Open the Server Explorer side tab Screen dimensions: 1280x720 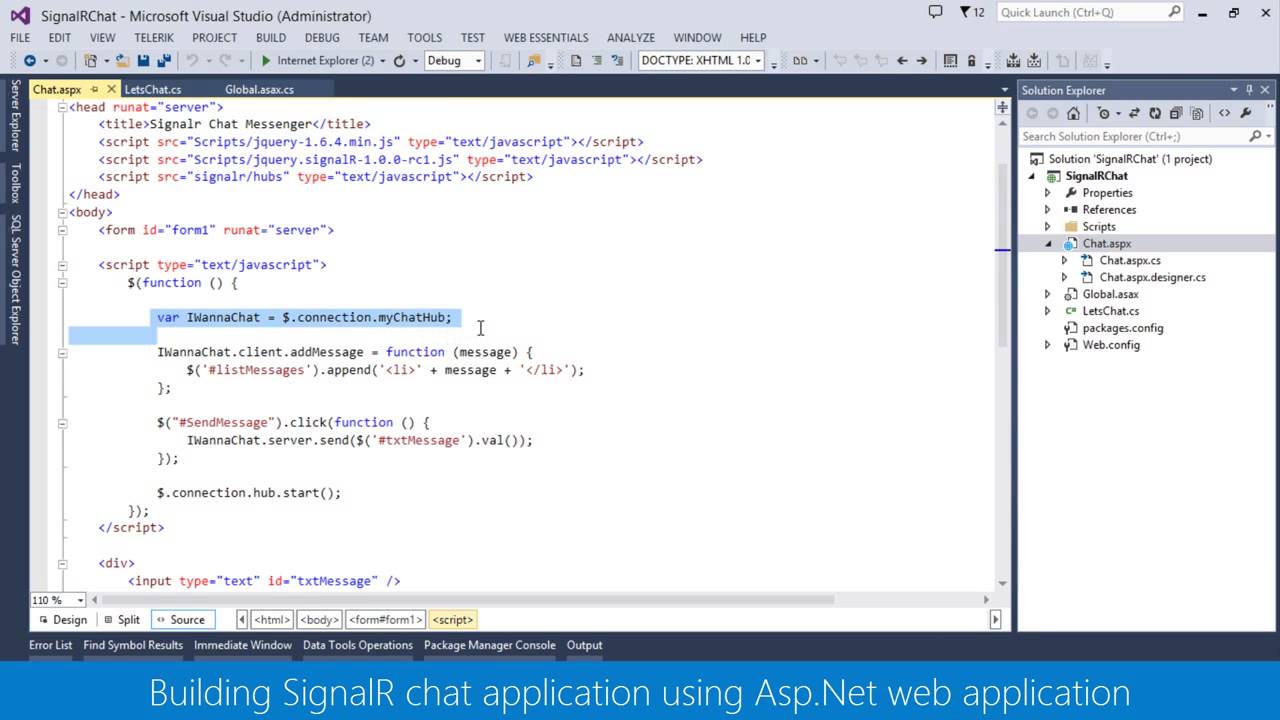pyautogui.click(x=15, y=115)
